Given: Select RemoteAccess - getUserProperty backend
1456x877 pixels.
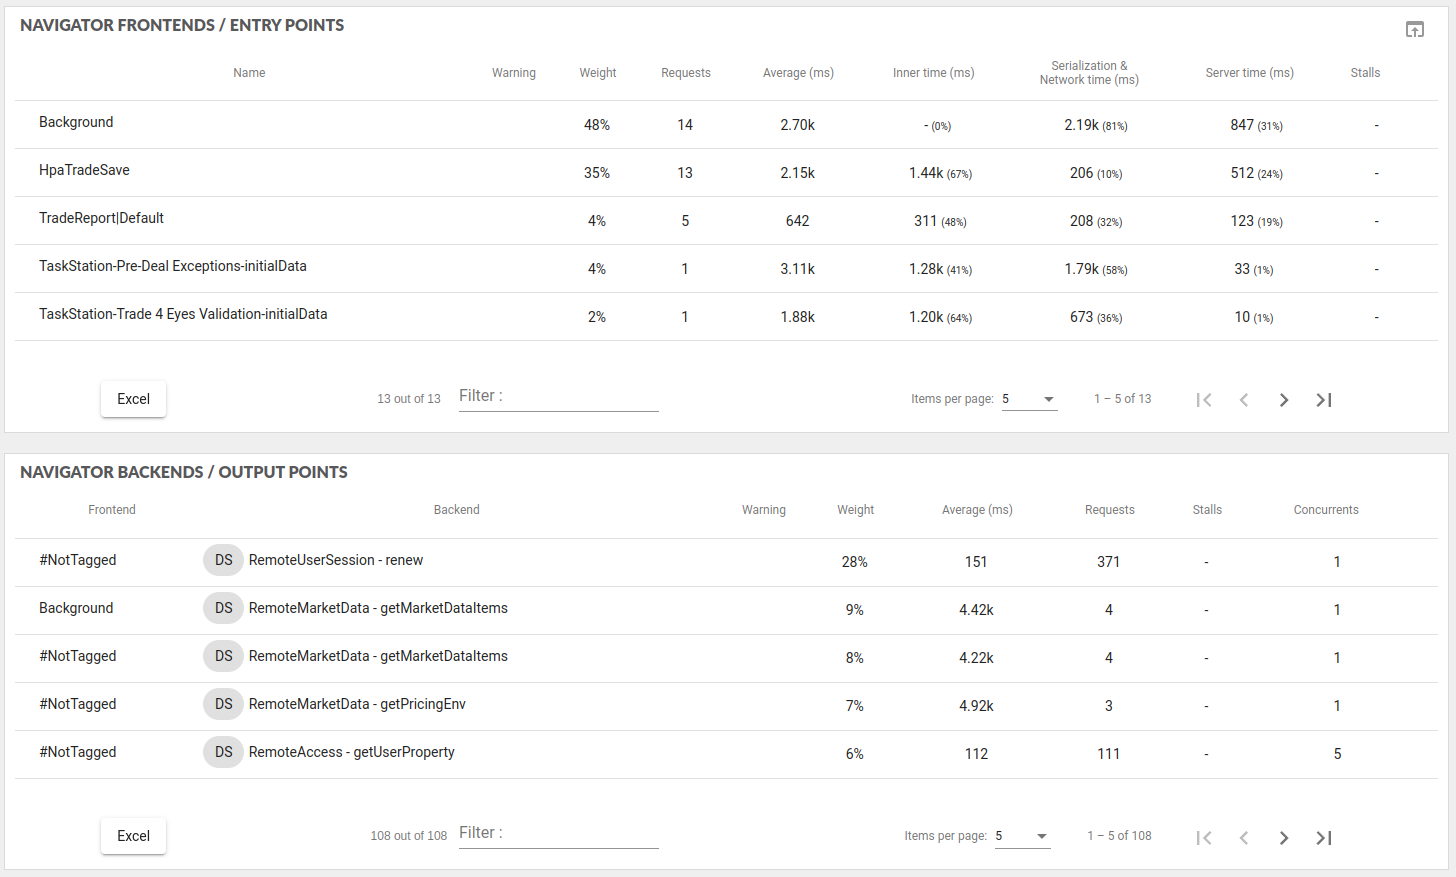Looking at the screenshot, I should coord(352,752).
